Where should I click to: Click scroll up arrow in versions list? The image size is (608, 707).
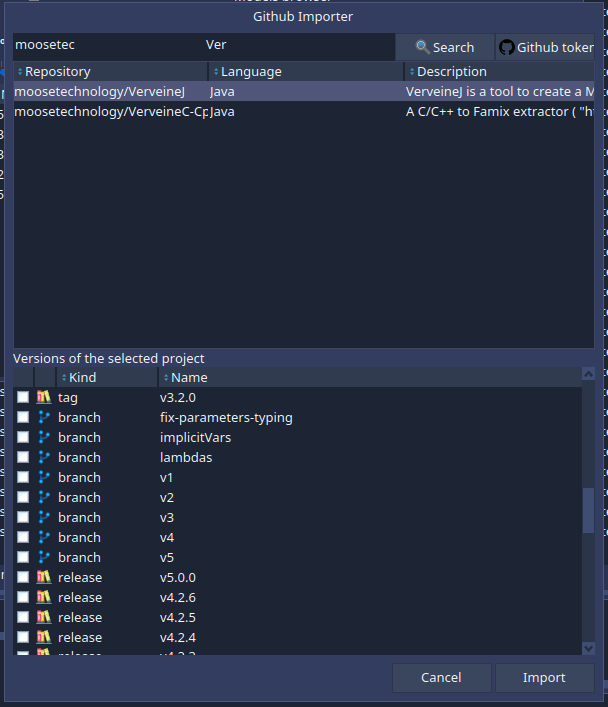588,374
